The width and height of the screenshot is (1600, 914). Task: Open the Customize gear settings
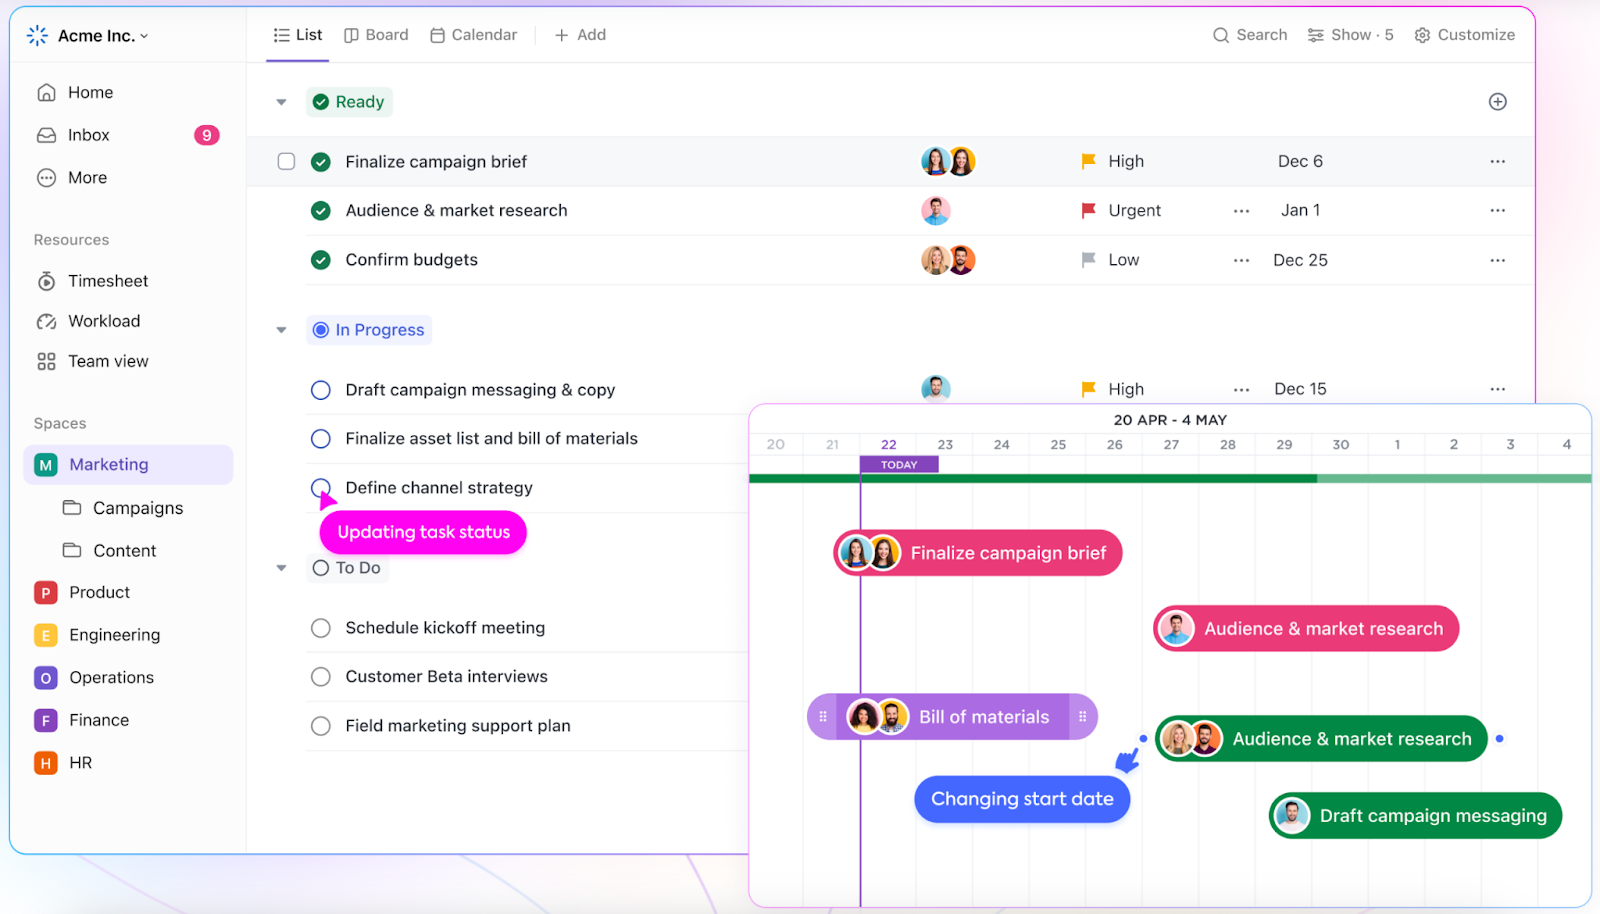pyautogui.click(x=1422, y=35)
